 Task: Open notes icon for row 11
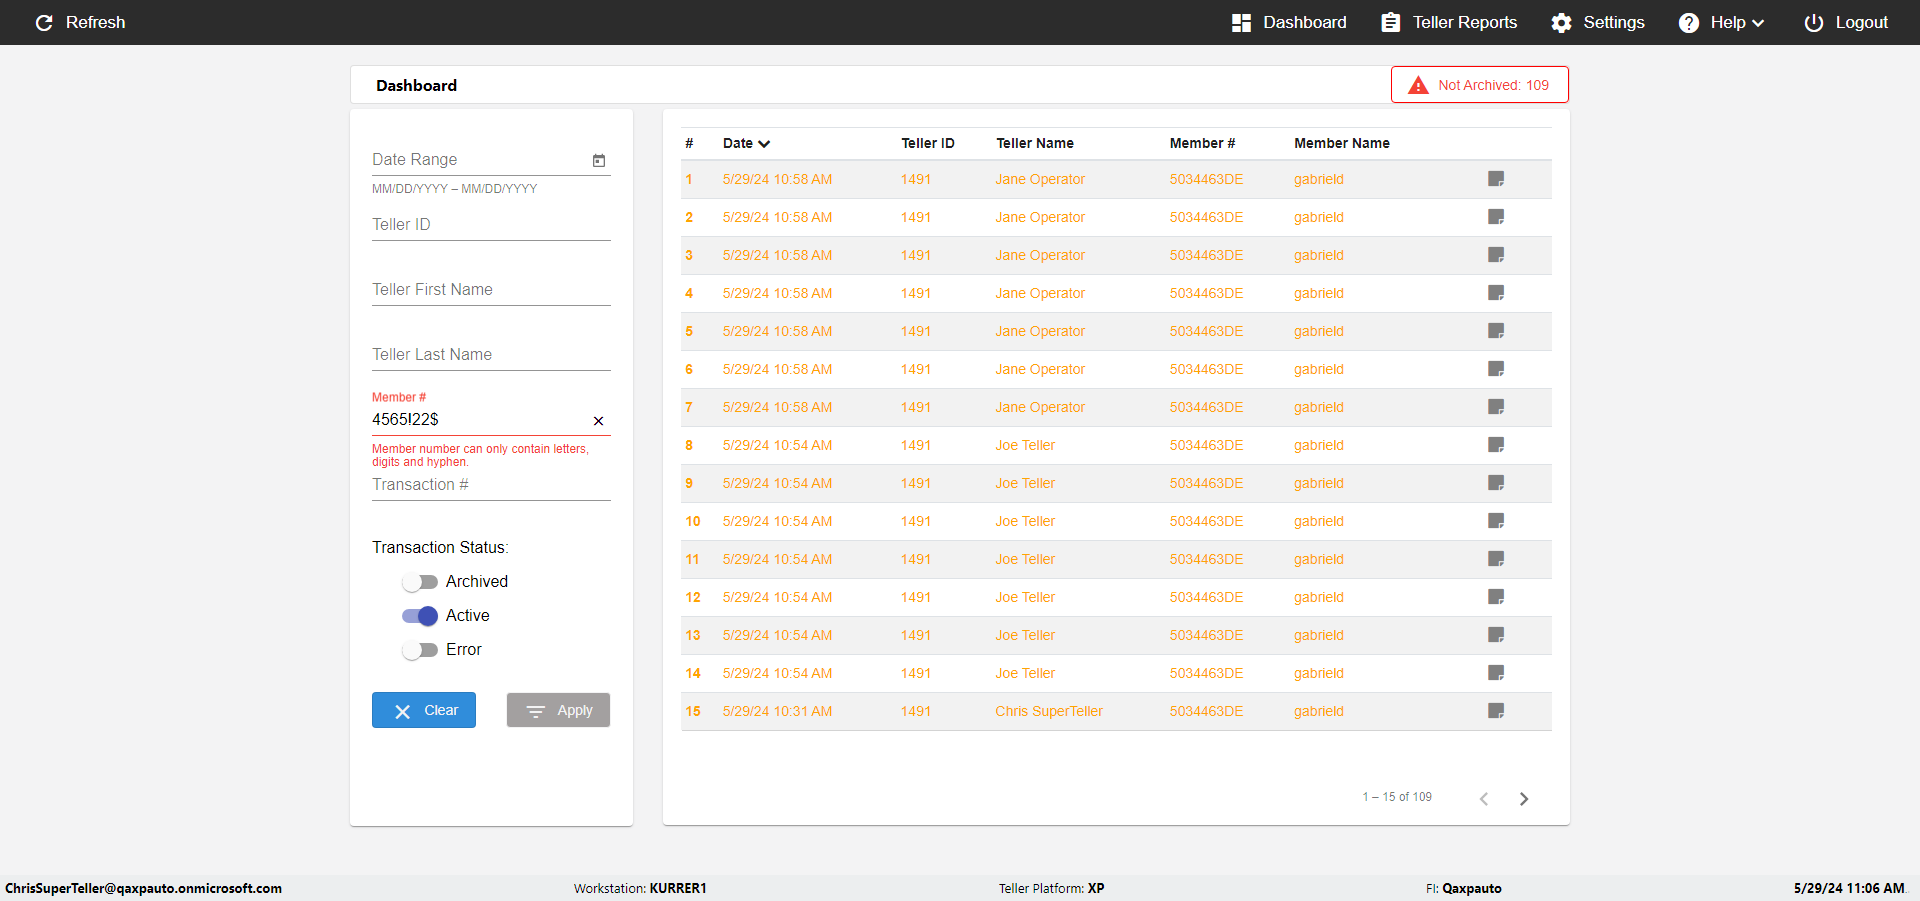(x=1496, y=559)
